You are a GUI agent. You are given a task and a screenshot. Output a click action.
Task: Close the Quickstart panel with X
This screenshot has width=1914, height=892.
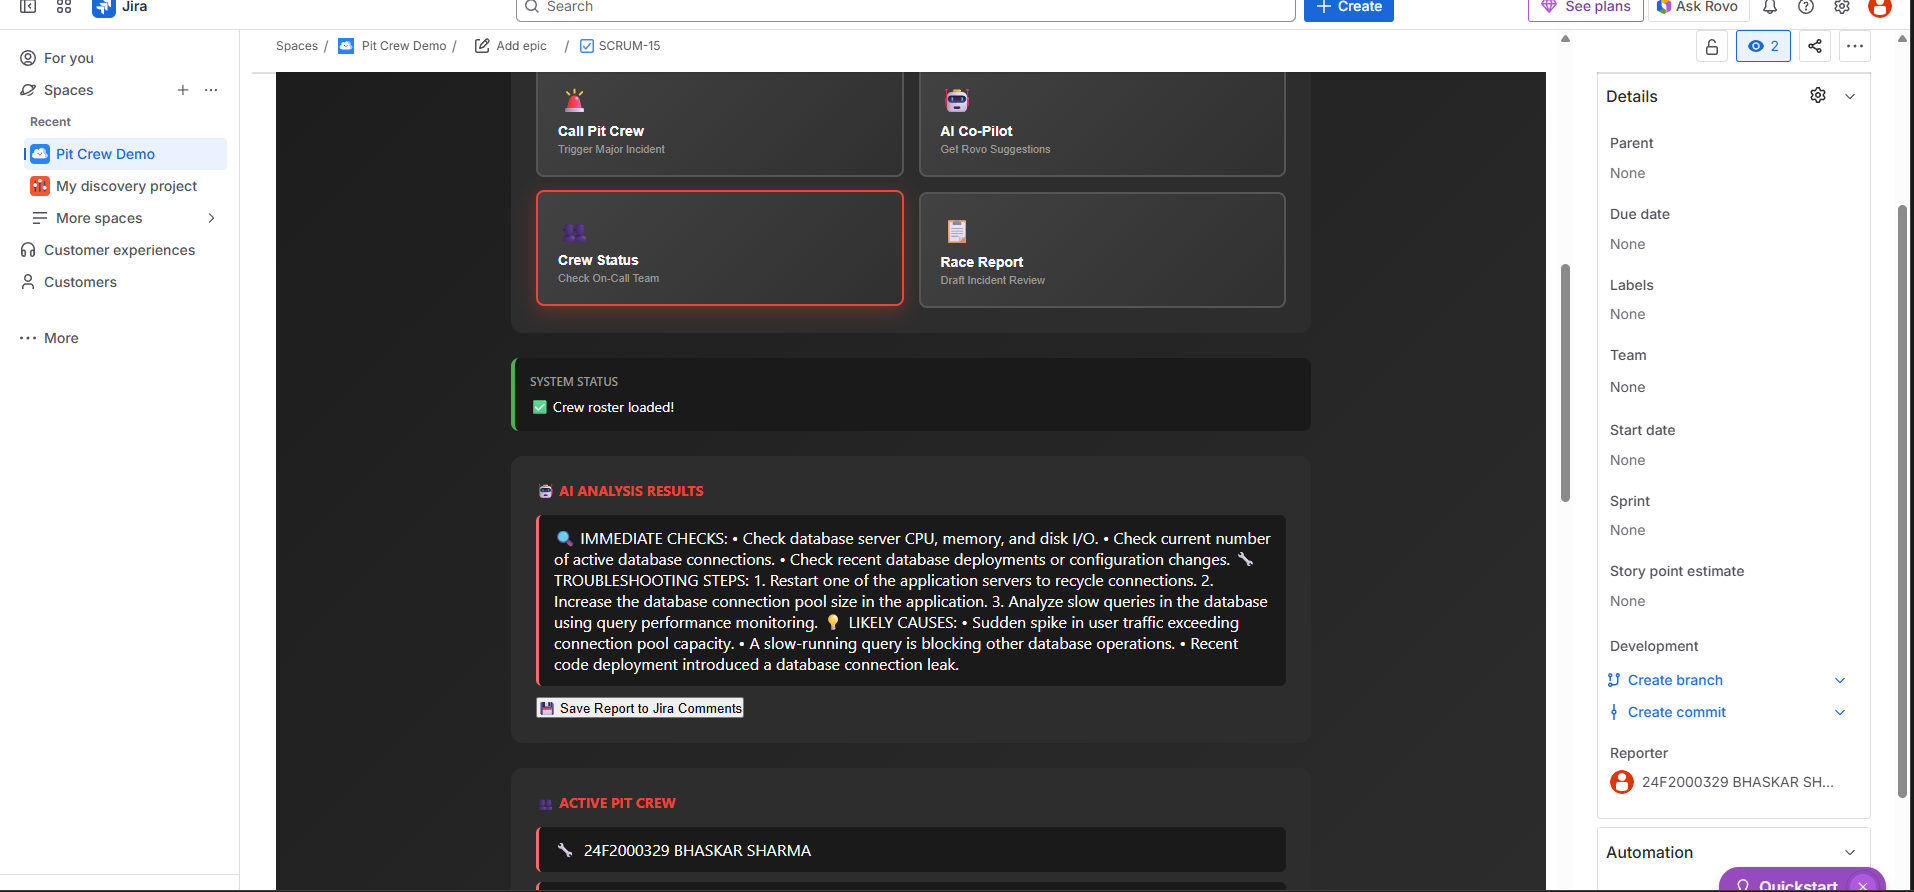point(1863,885)
